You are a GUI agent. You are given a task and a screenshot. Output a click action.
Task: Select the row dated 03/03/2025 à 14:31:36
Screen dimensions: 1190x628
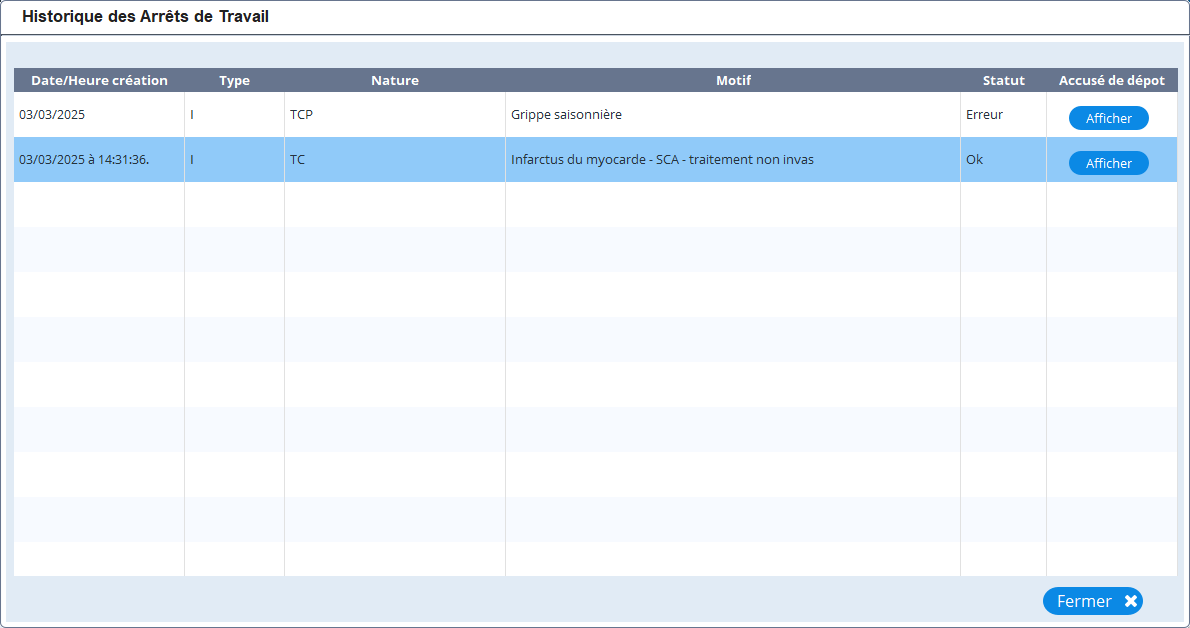tap(84, 160)
